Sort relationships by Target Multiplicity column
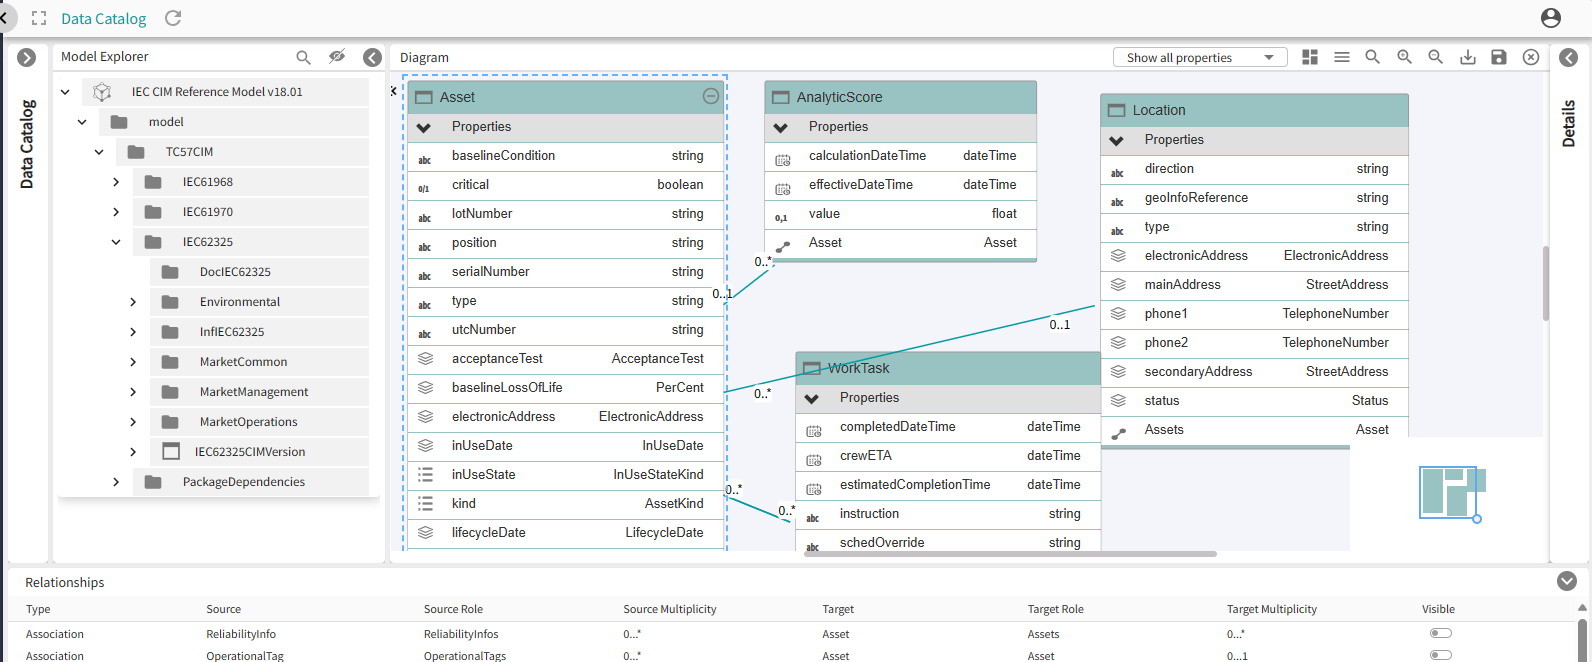Viewport: 1592px width, 662px height. click(1272, 609)
